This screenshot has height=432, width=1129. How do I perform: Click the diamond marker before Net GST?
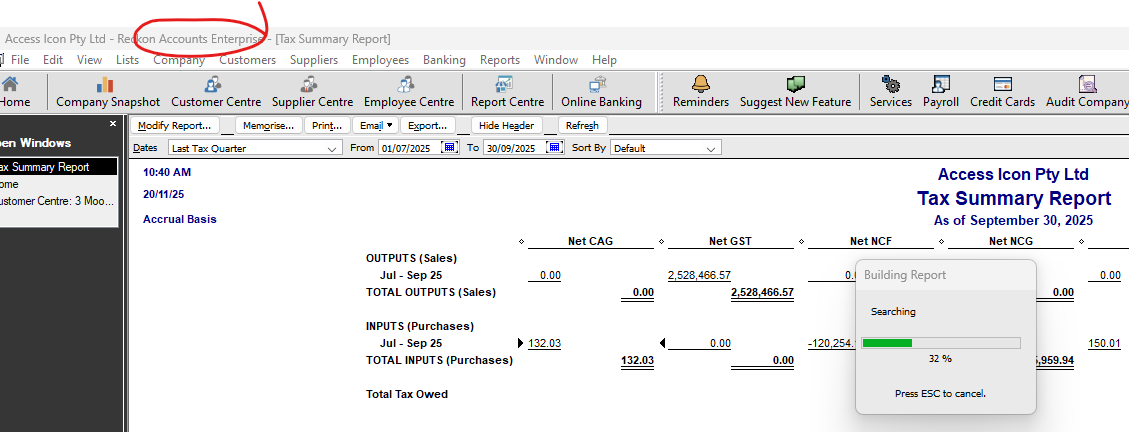point(661,242)
